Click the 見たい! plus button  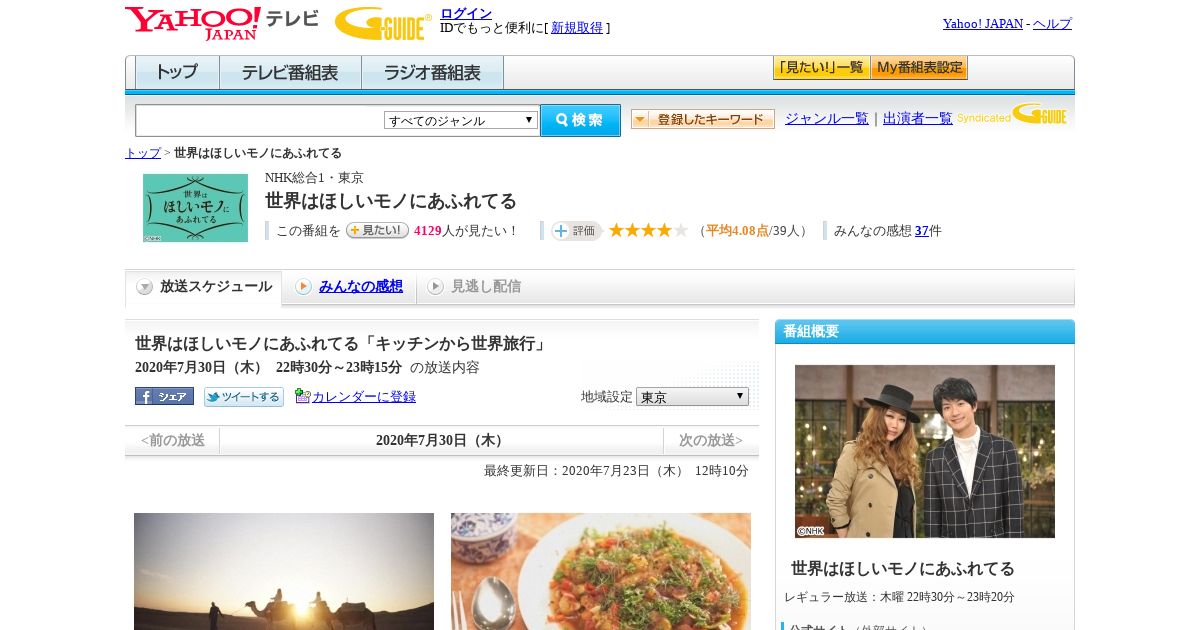tap(377, 230)
